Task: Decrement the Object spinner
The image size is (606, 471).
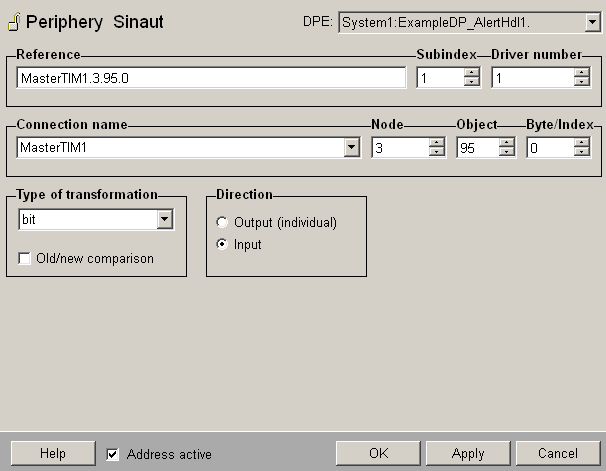Action: pyautogui.click(x=507, y=153)
